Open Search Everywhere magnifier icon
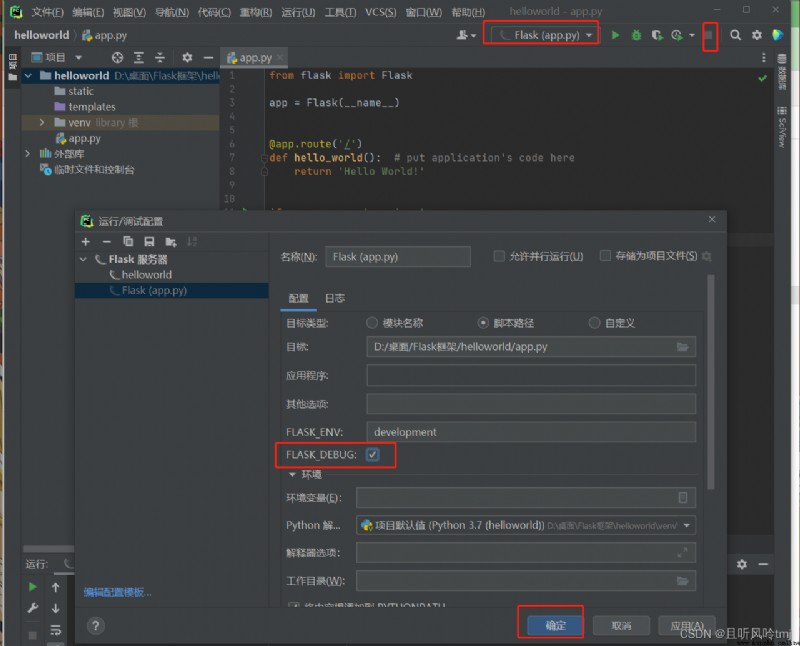The height and width of the screenshot is (646, 800). point(735,35)
